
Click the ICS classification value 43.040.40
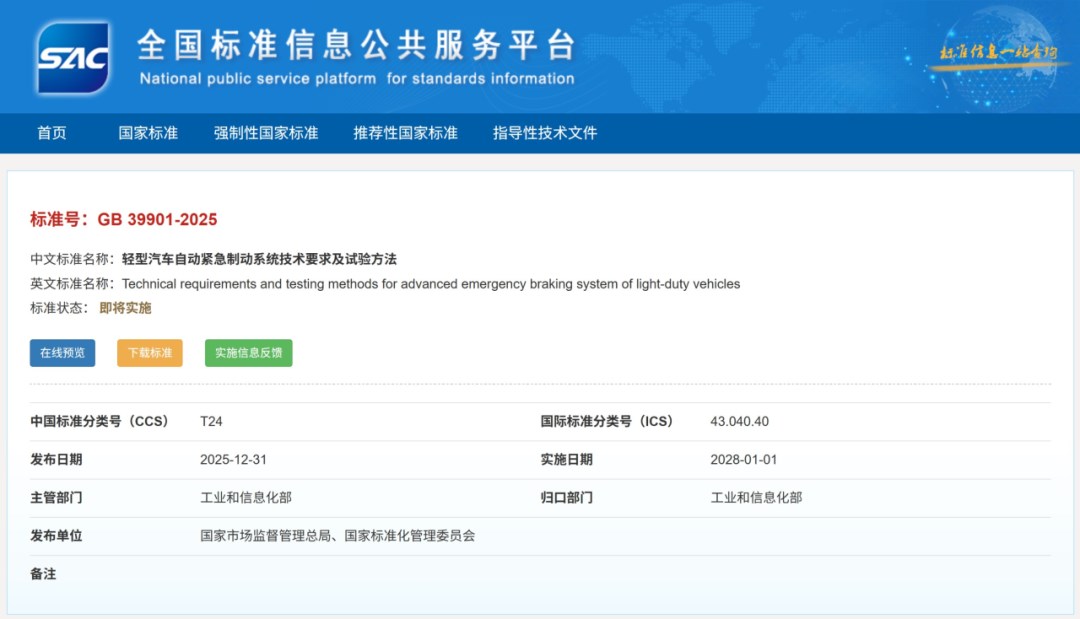[x=739, y=422]
